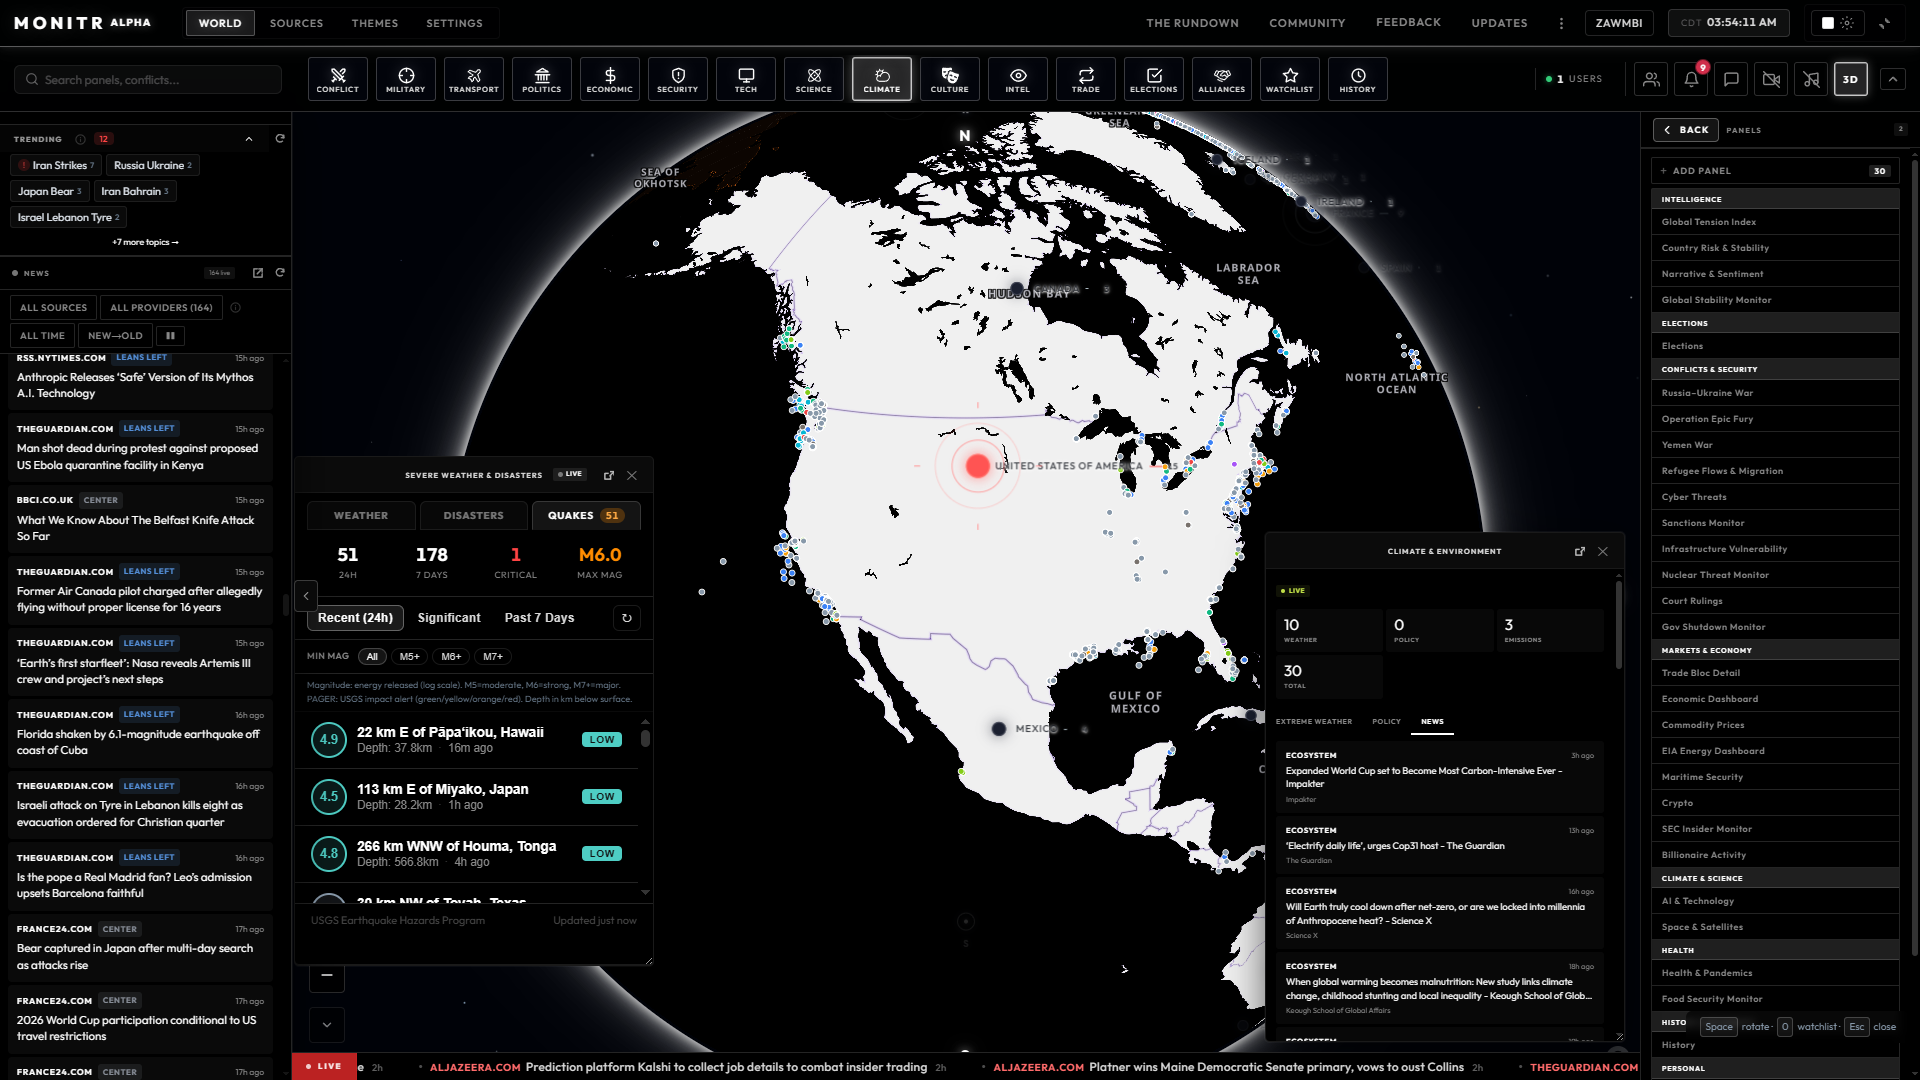The image size is (1920, 1080).
Task: Select the Intel eye icon
Action: point(1018,79)
